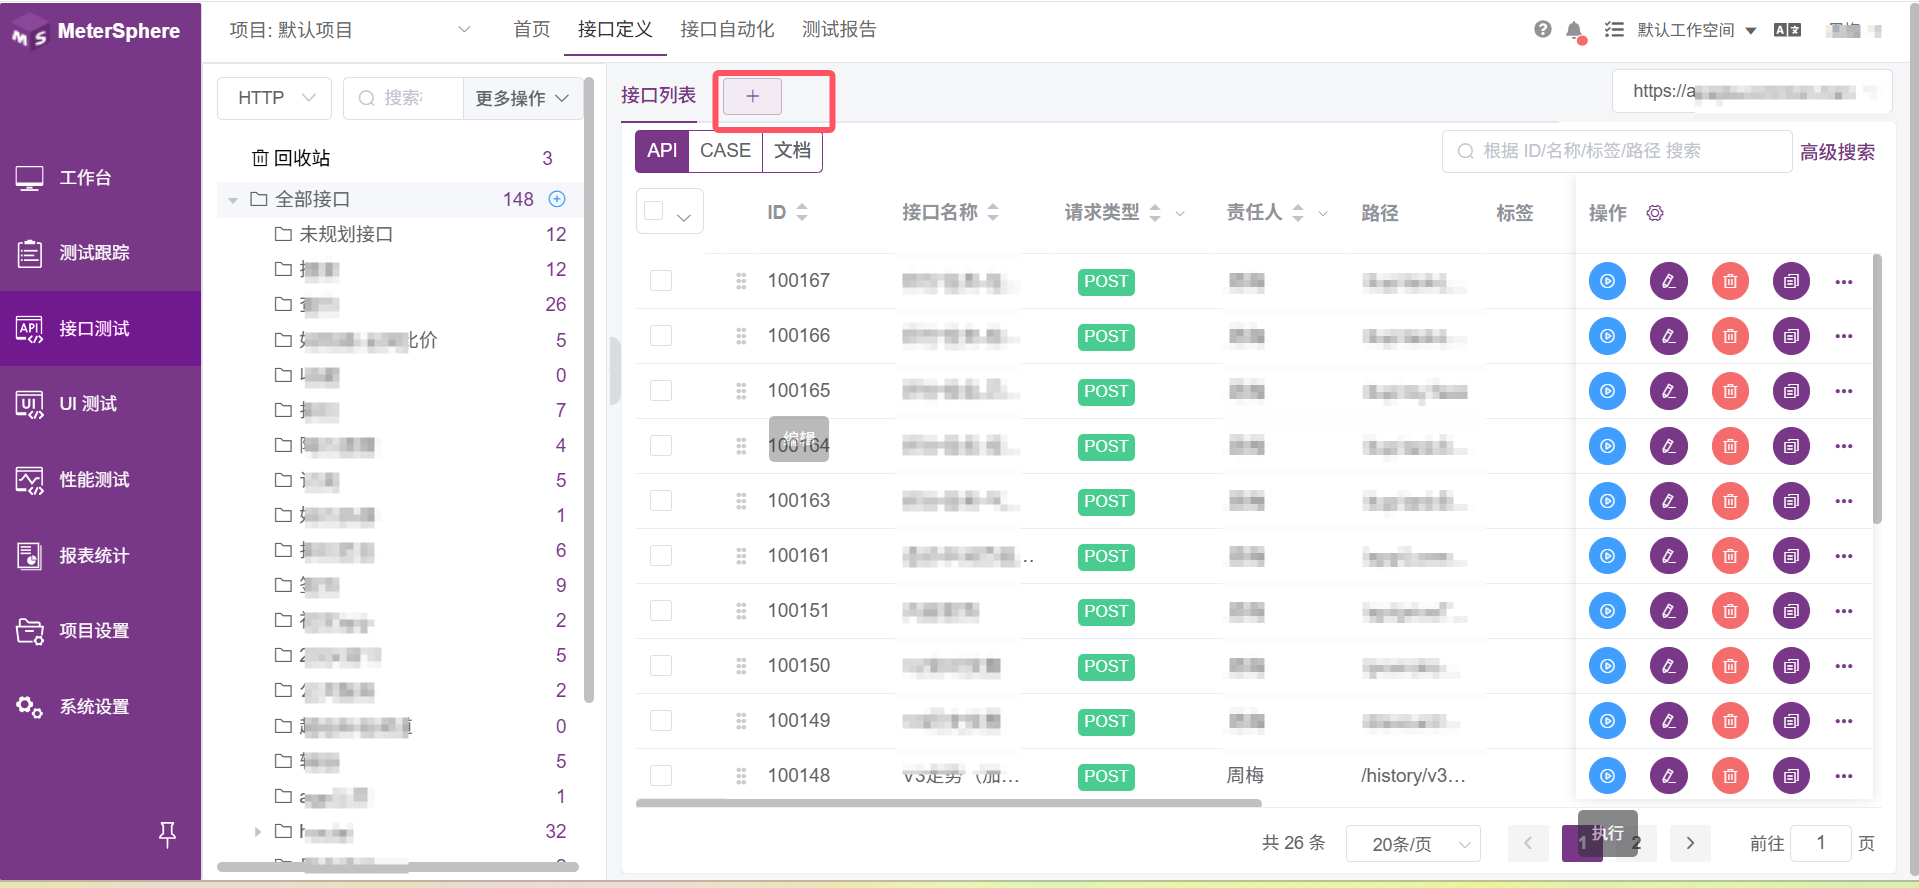Open the help question mark icon

point(1543,30)
